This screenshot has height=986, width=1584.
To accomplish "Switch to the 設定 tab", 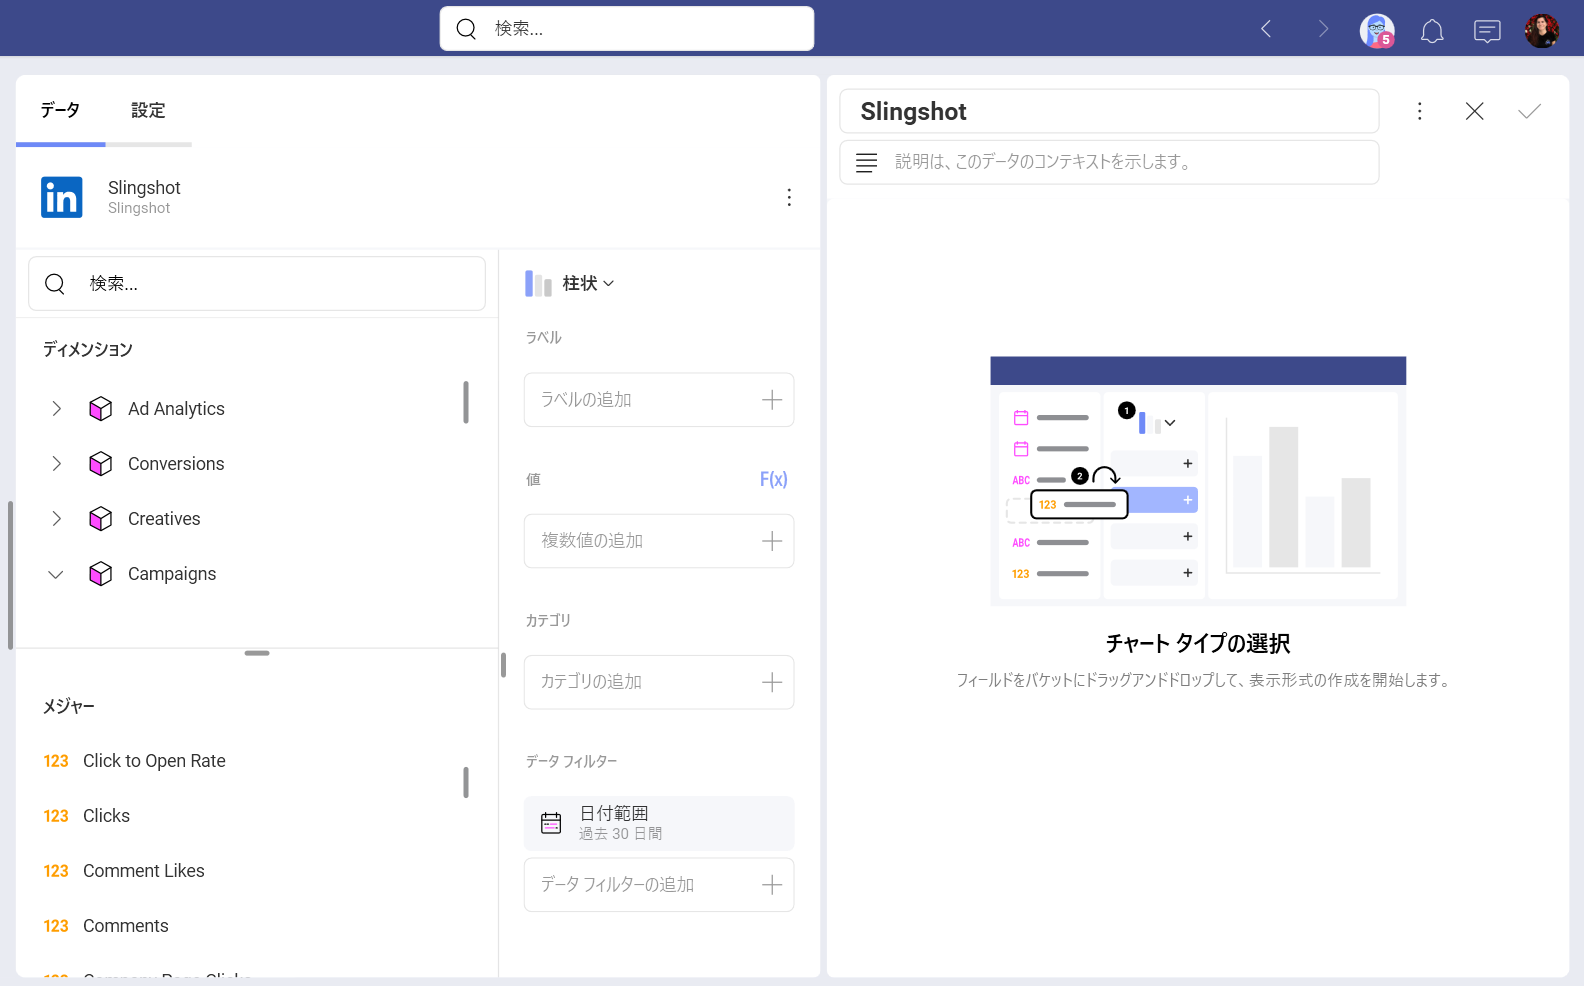I will pos(148,110).
